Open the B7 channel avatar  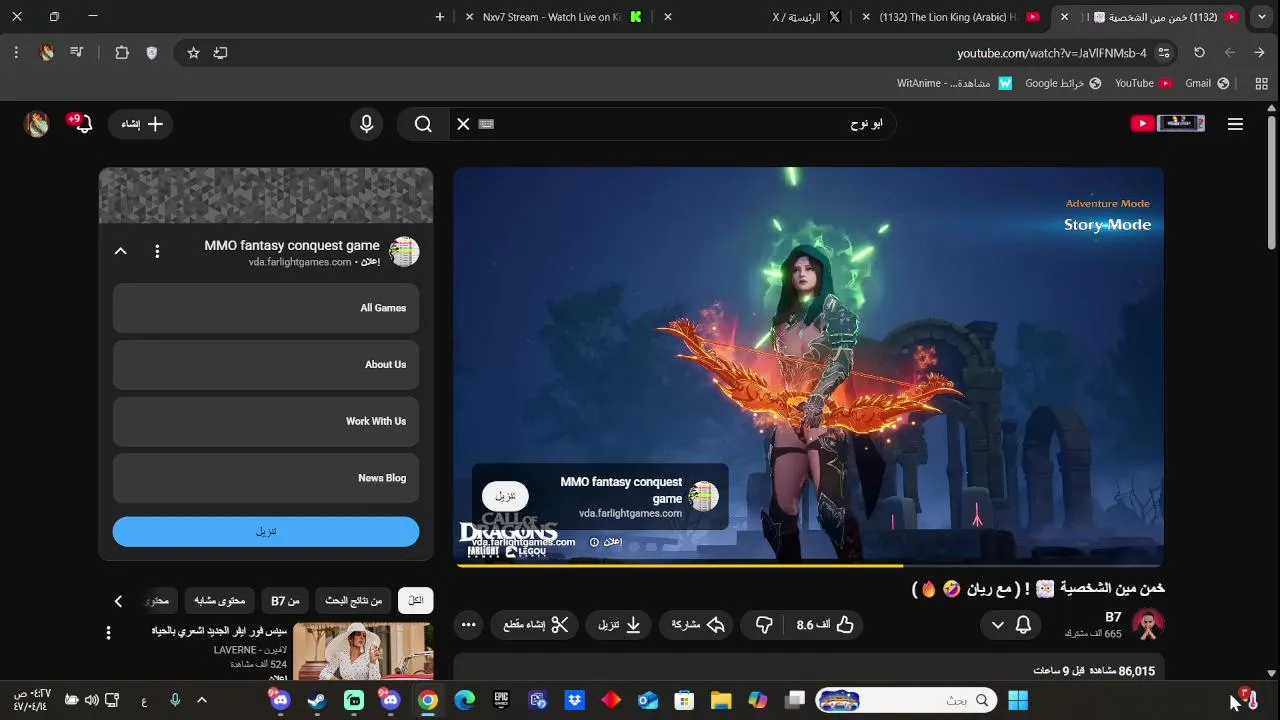pyautogui.click(x=1148, y=625)
